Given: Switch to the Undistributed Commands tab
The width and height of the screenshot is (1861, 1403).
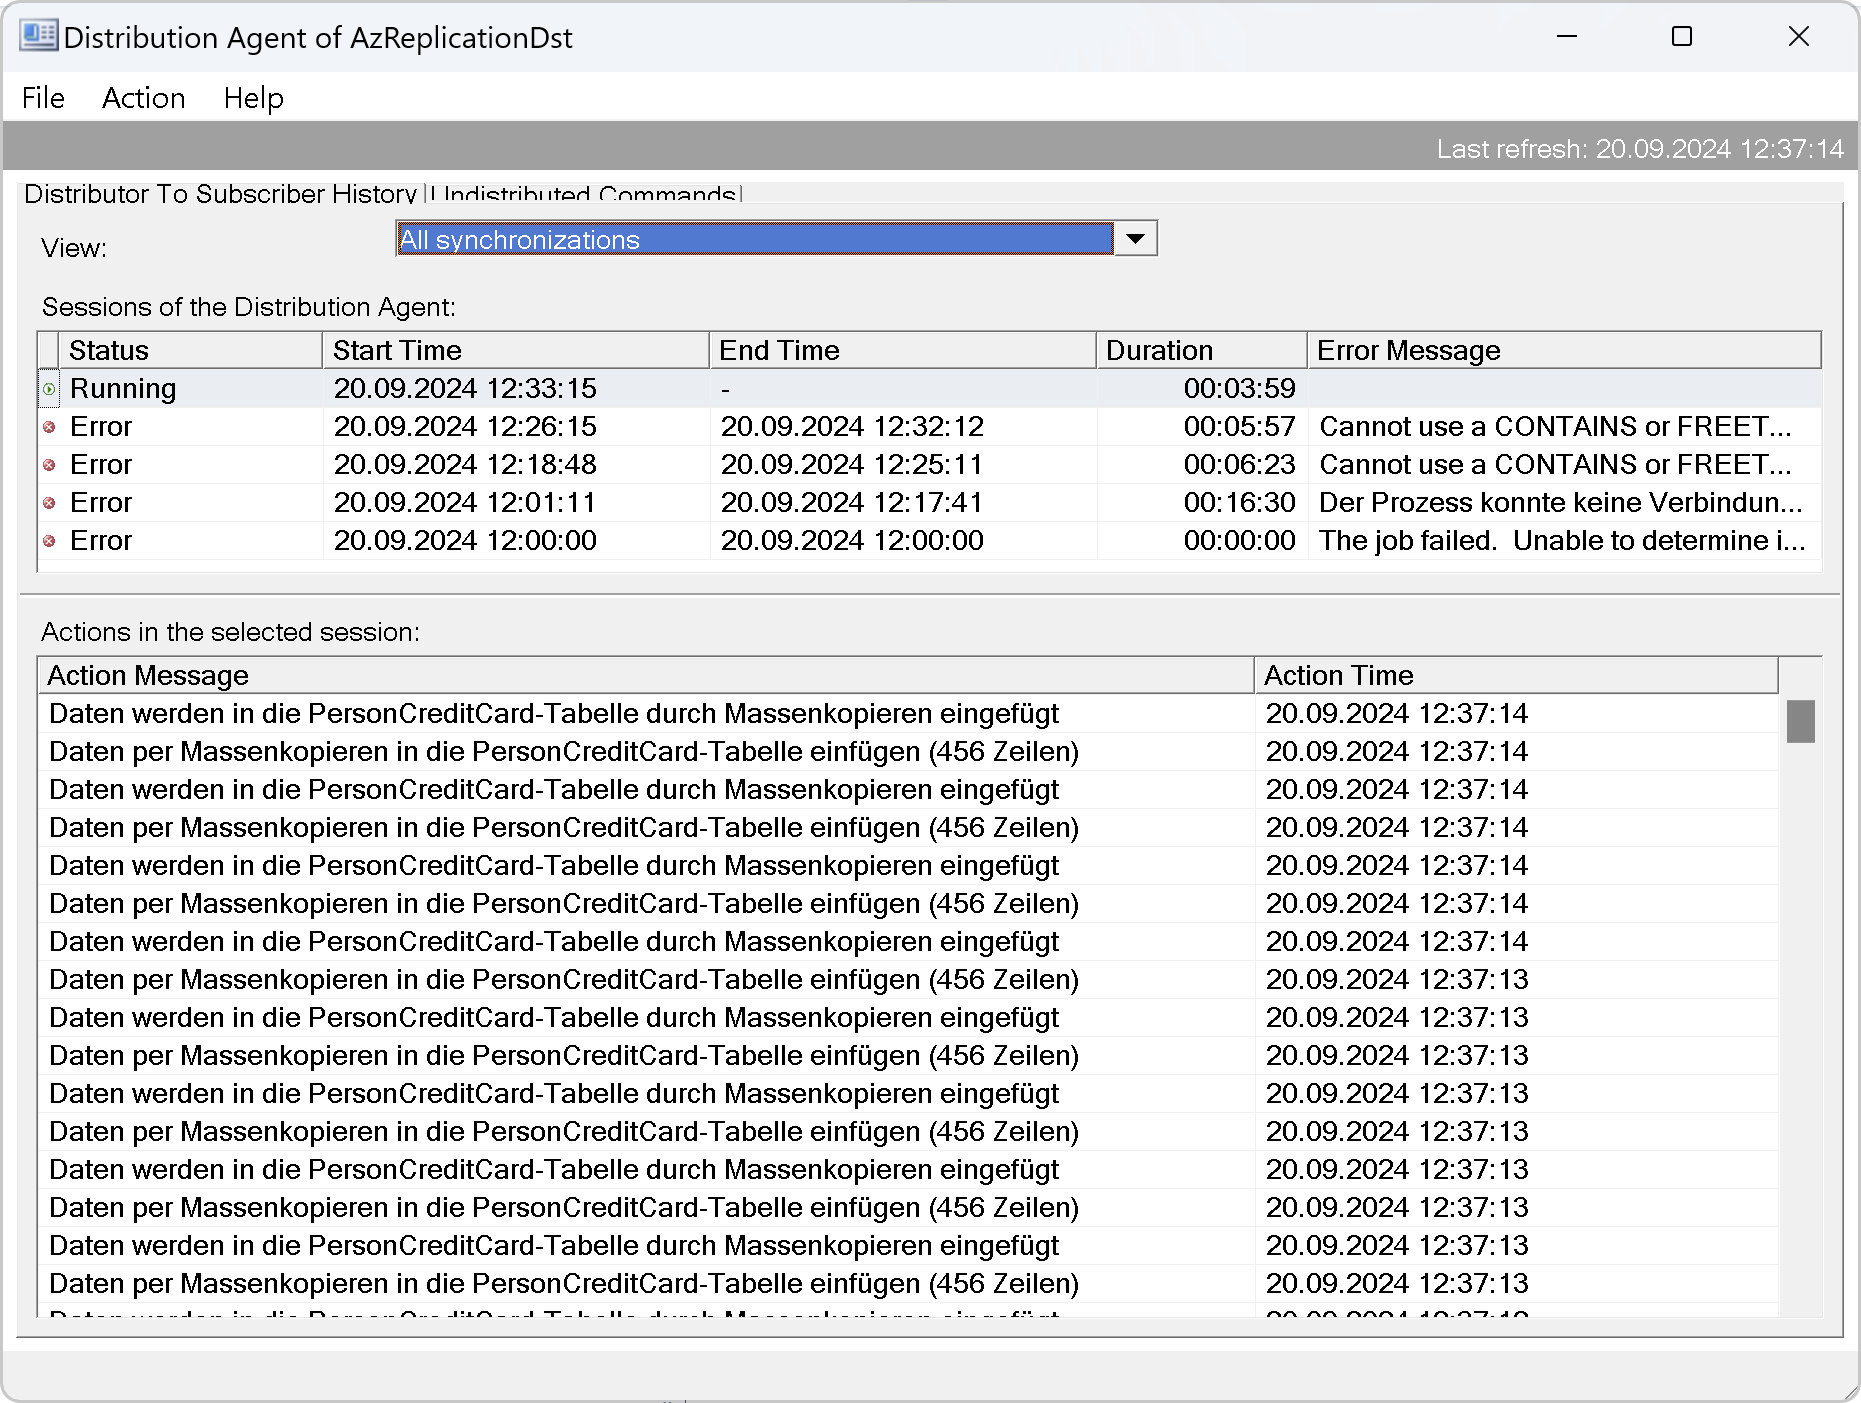Looking at the screenshot, I should pyautogui.click(x=587, y=193).
